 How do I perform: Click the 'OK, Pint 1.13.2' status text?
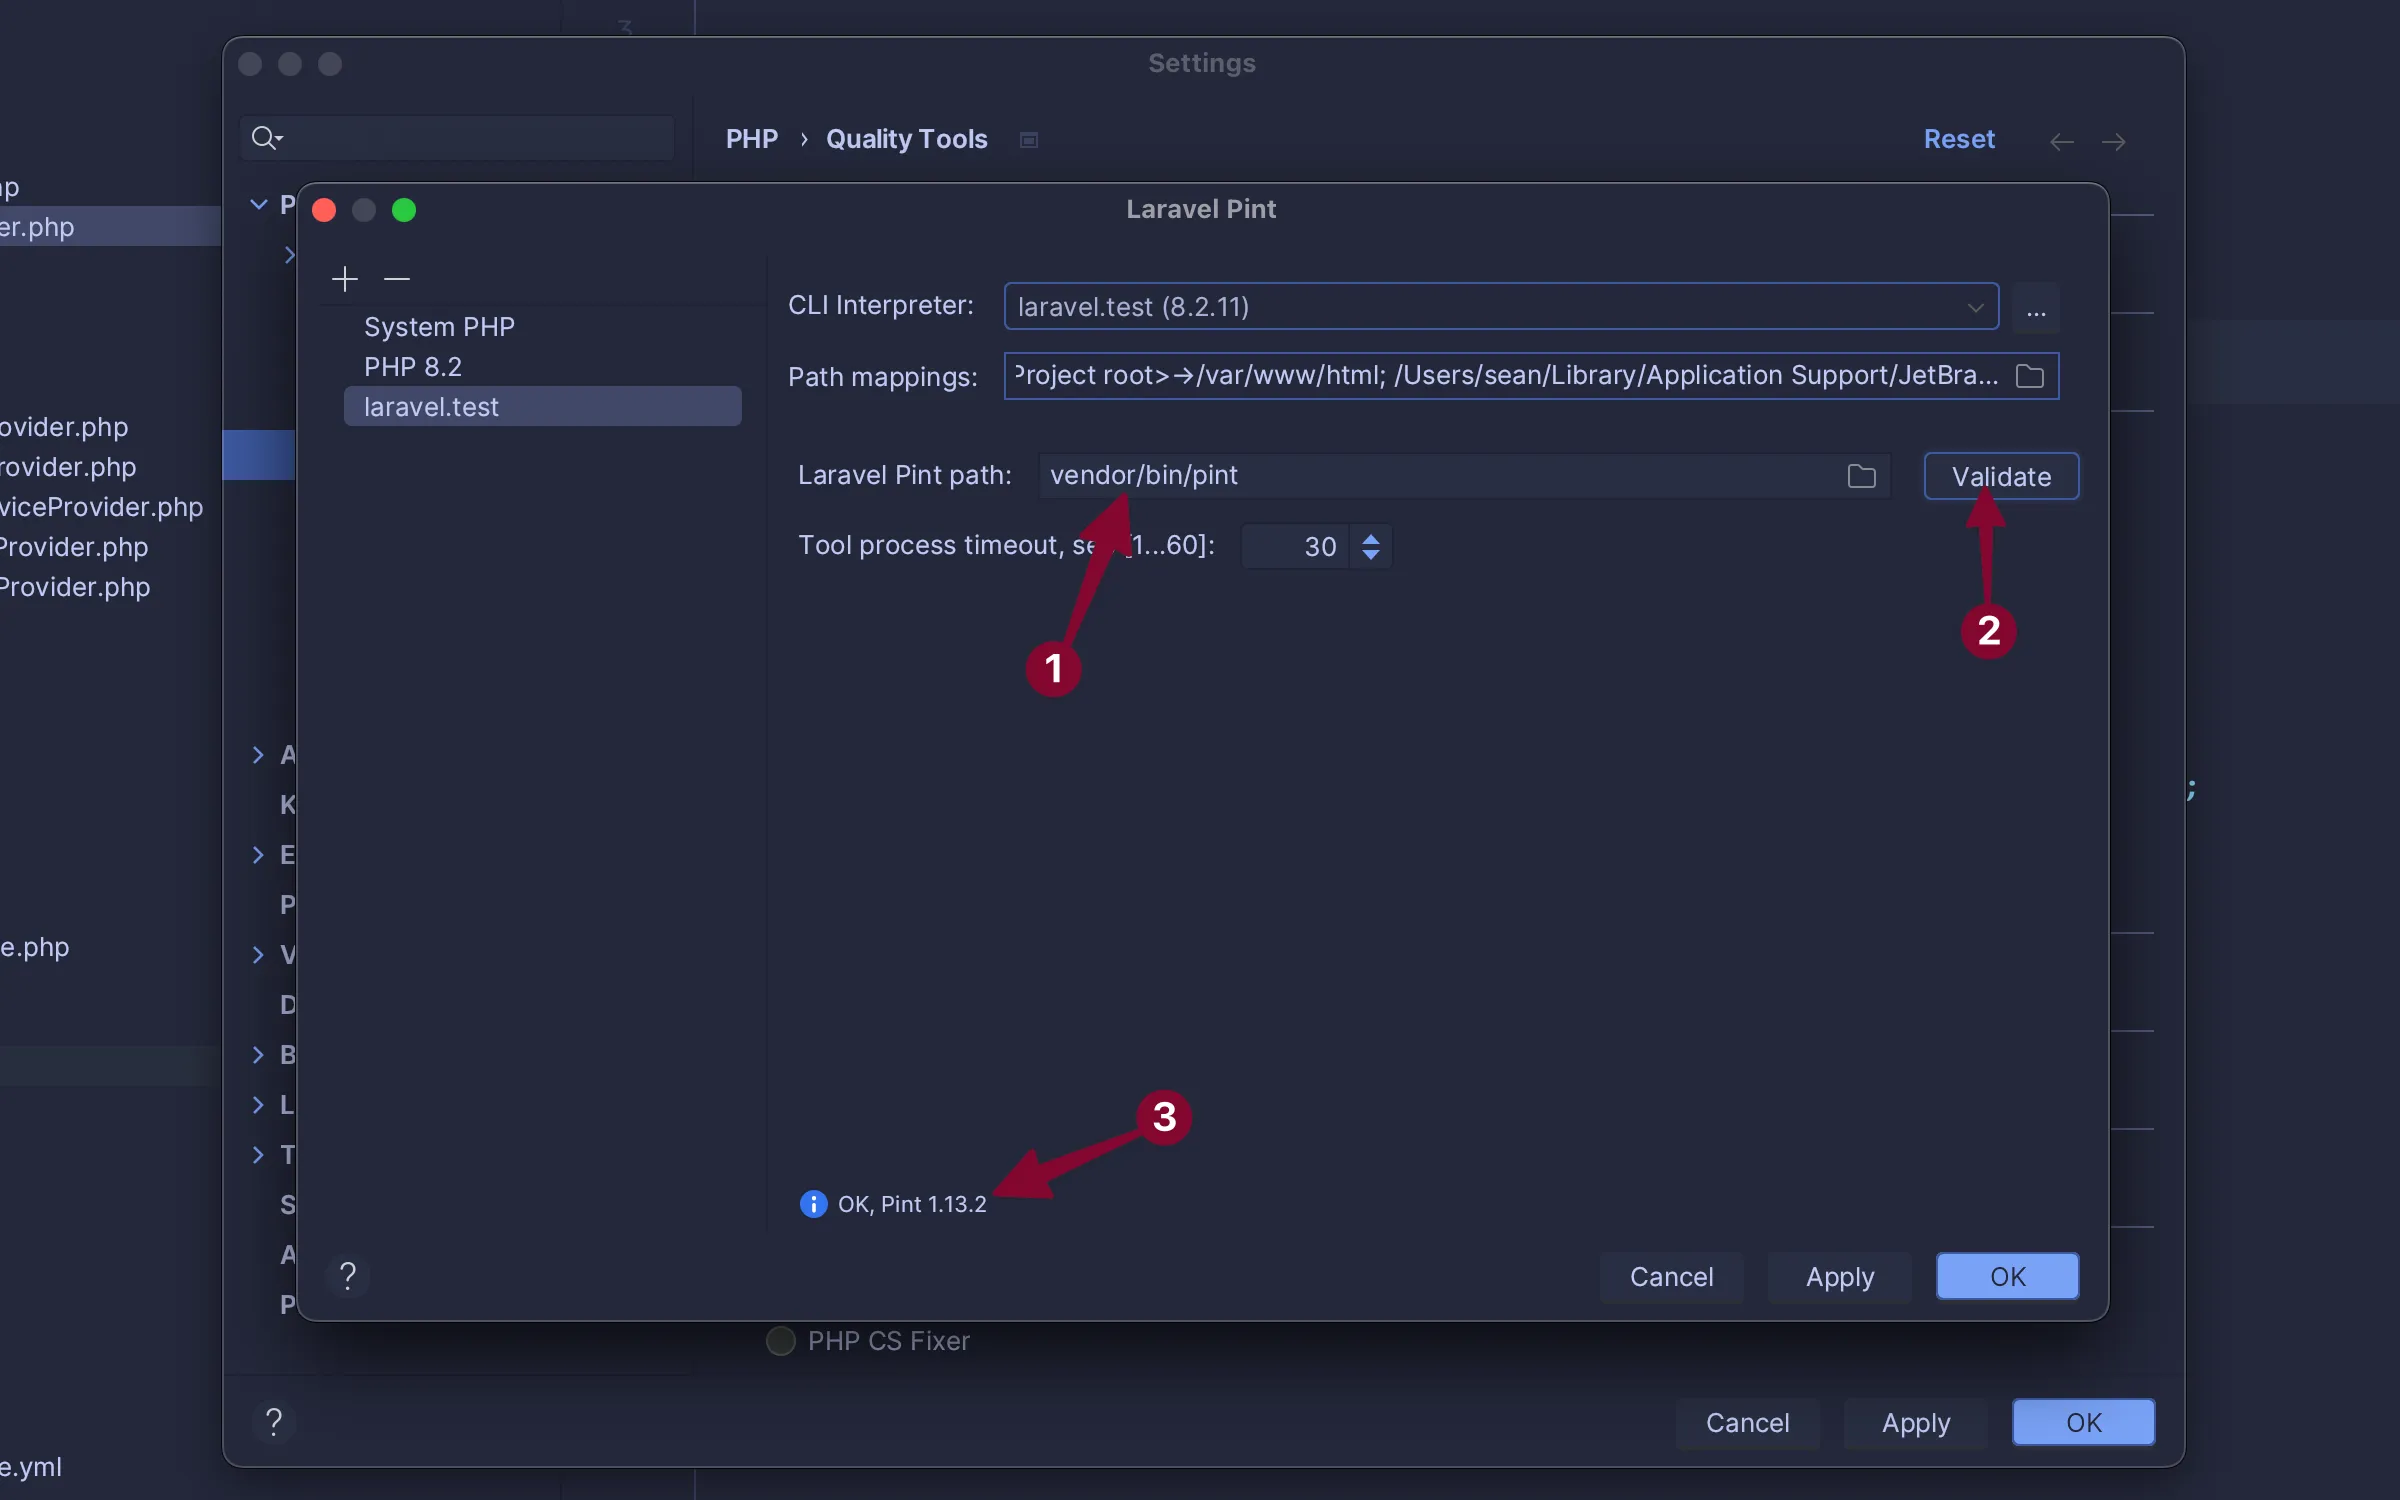(912, 1204)
